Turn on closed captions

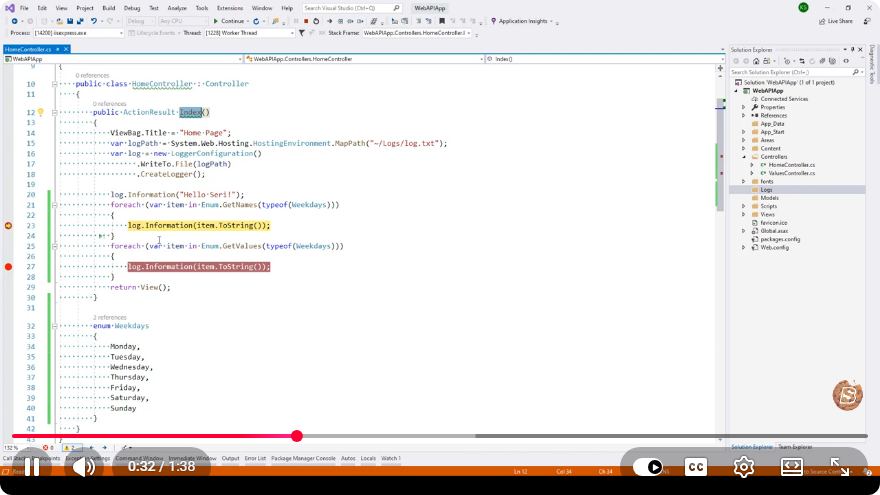tap(696, 467)
